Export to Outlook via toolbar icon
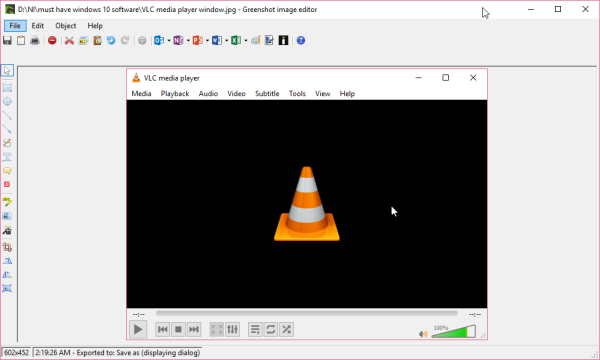This screenshot has width=600, height=360. click(x=158, y=40)
